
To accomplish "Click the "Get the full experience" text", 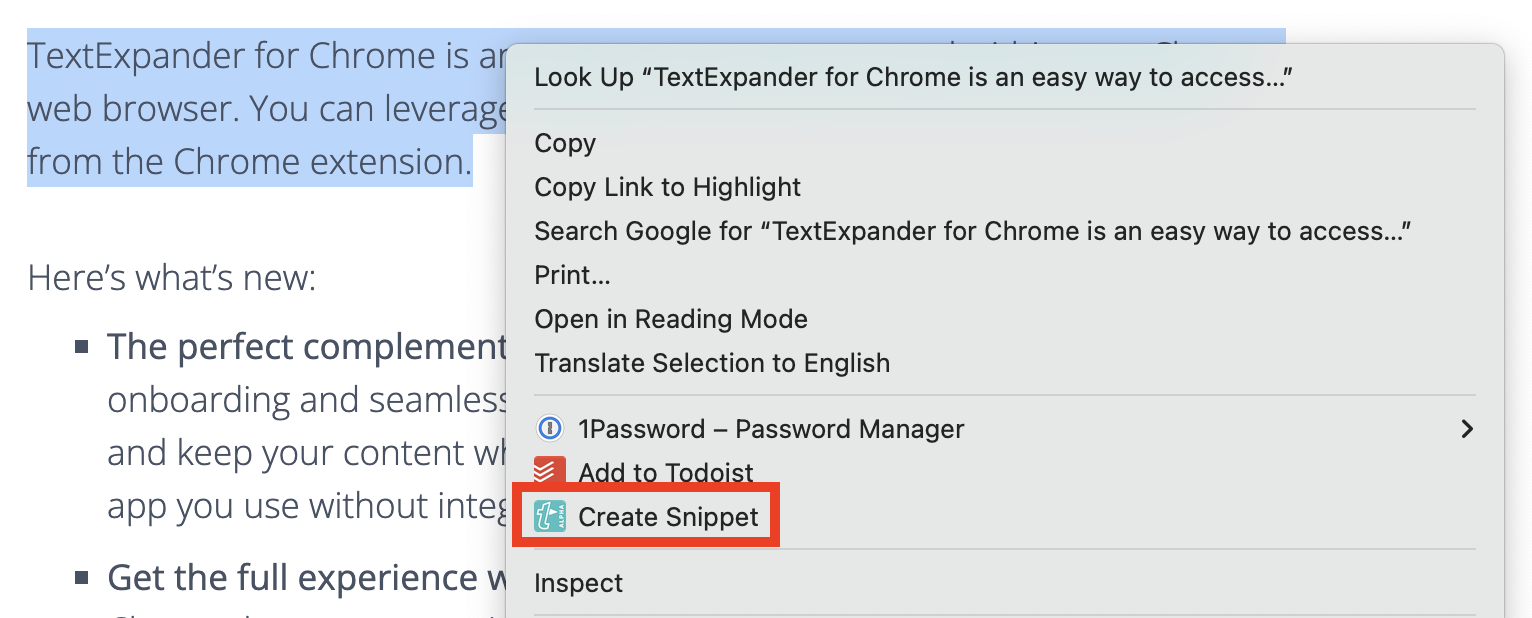I will click(300, 578).
